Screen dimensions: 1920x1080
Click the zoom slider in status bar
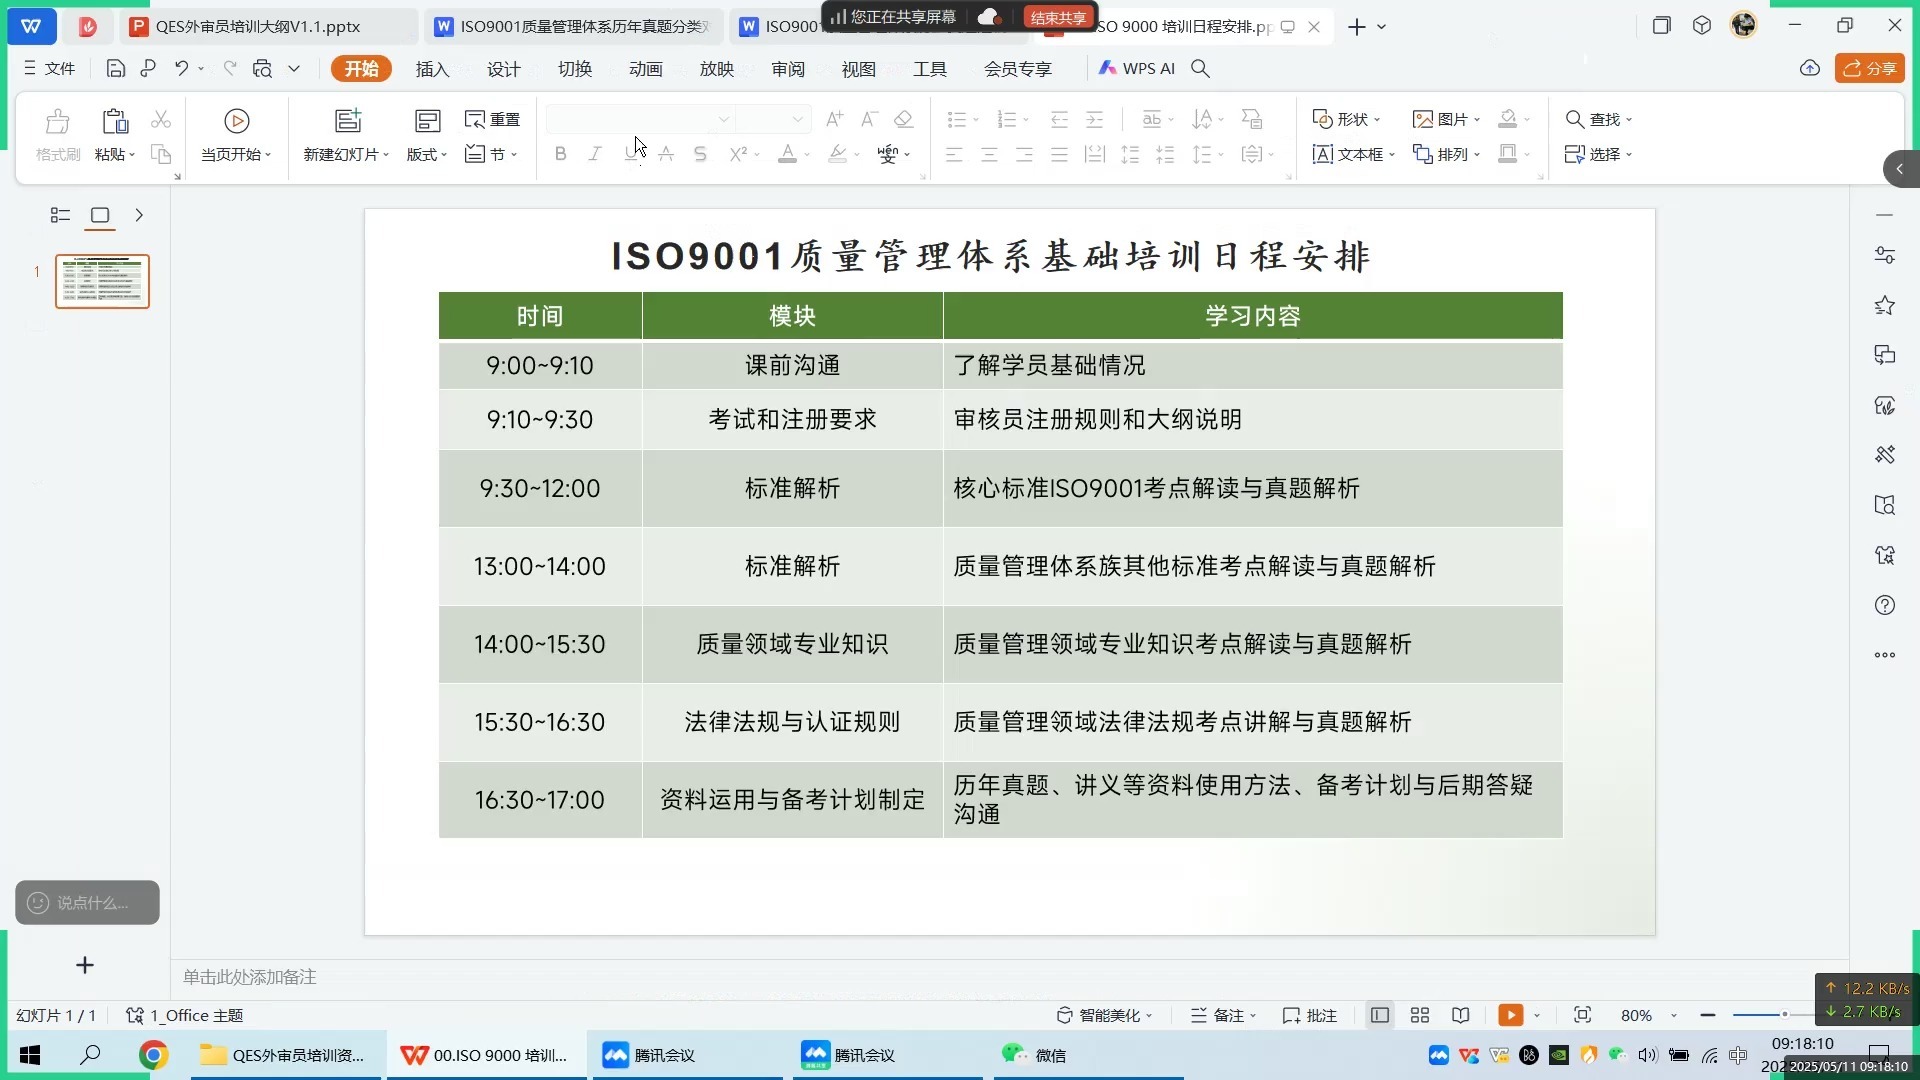(x=1783, y=1015)
